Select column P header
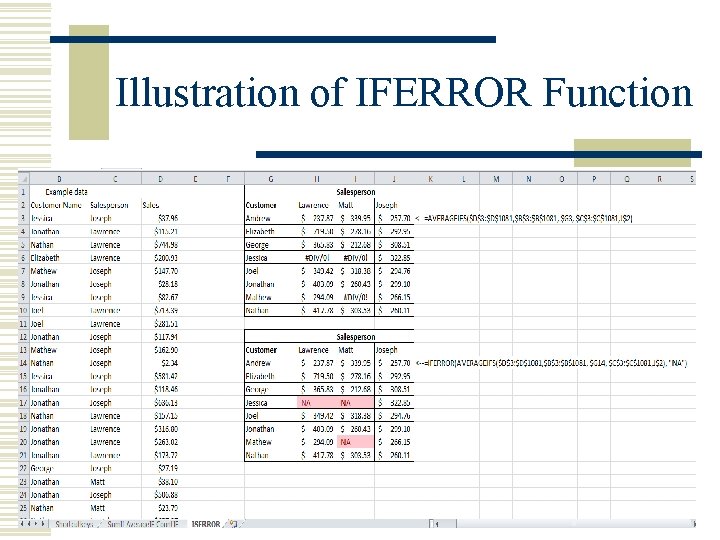The width and height of the screenshot is (720, 540). click(x=594, y=179)
